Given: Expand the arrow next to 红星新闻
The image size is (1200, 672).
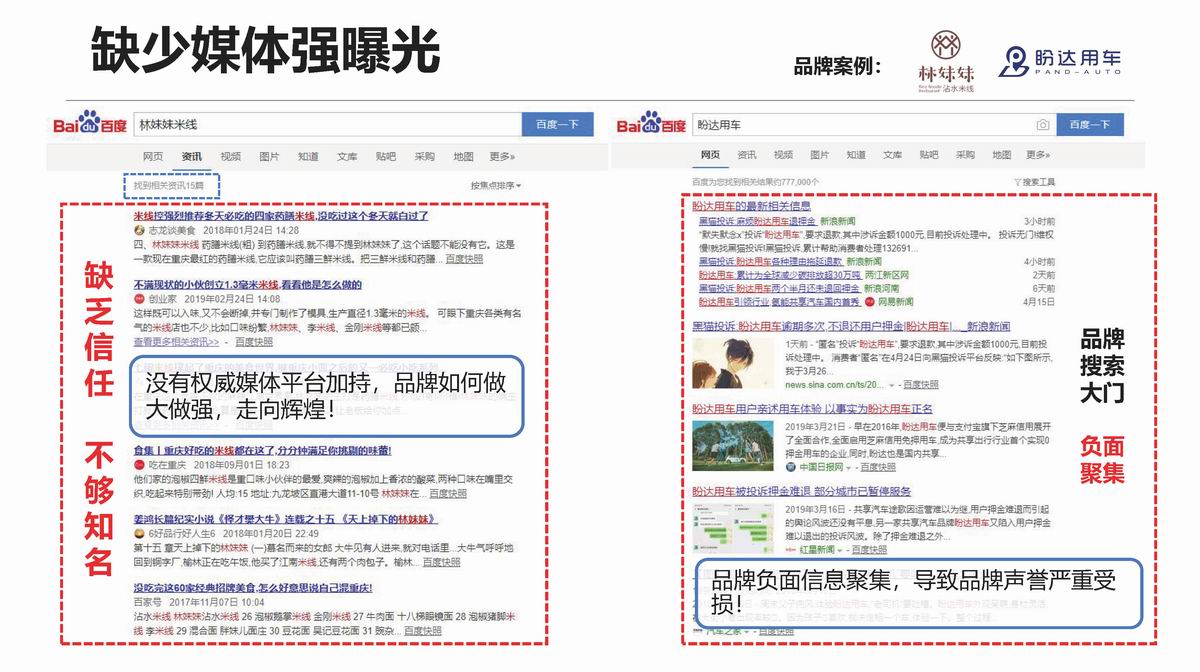Looking at the screenshot, I should tap(841, 549).
